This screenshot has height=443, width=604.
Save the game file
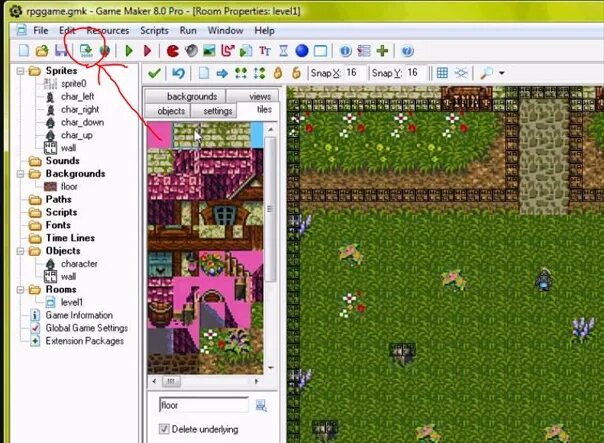61,50
